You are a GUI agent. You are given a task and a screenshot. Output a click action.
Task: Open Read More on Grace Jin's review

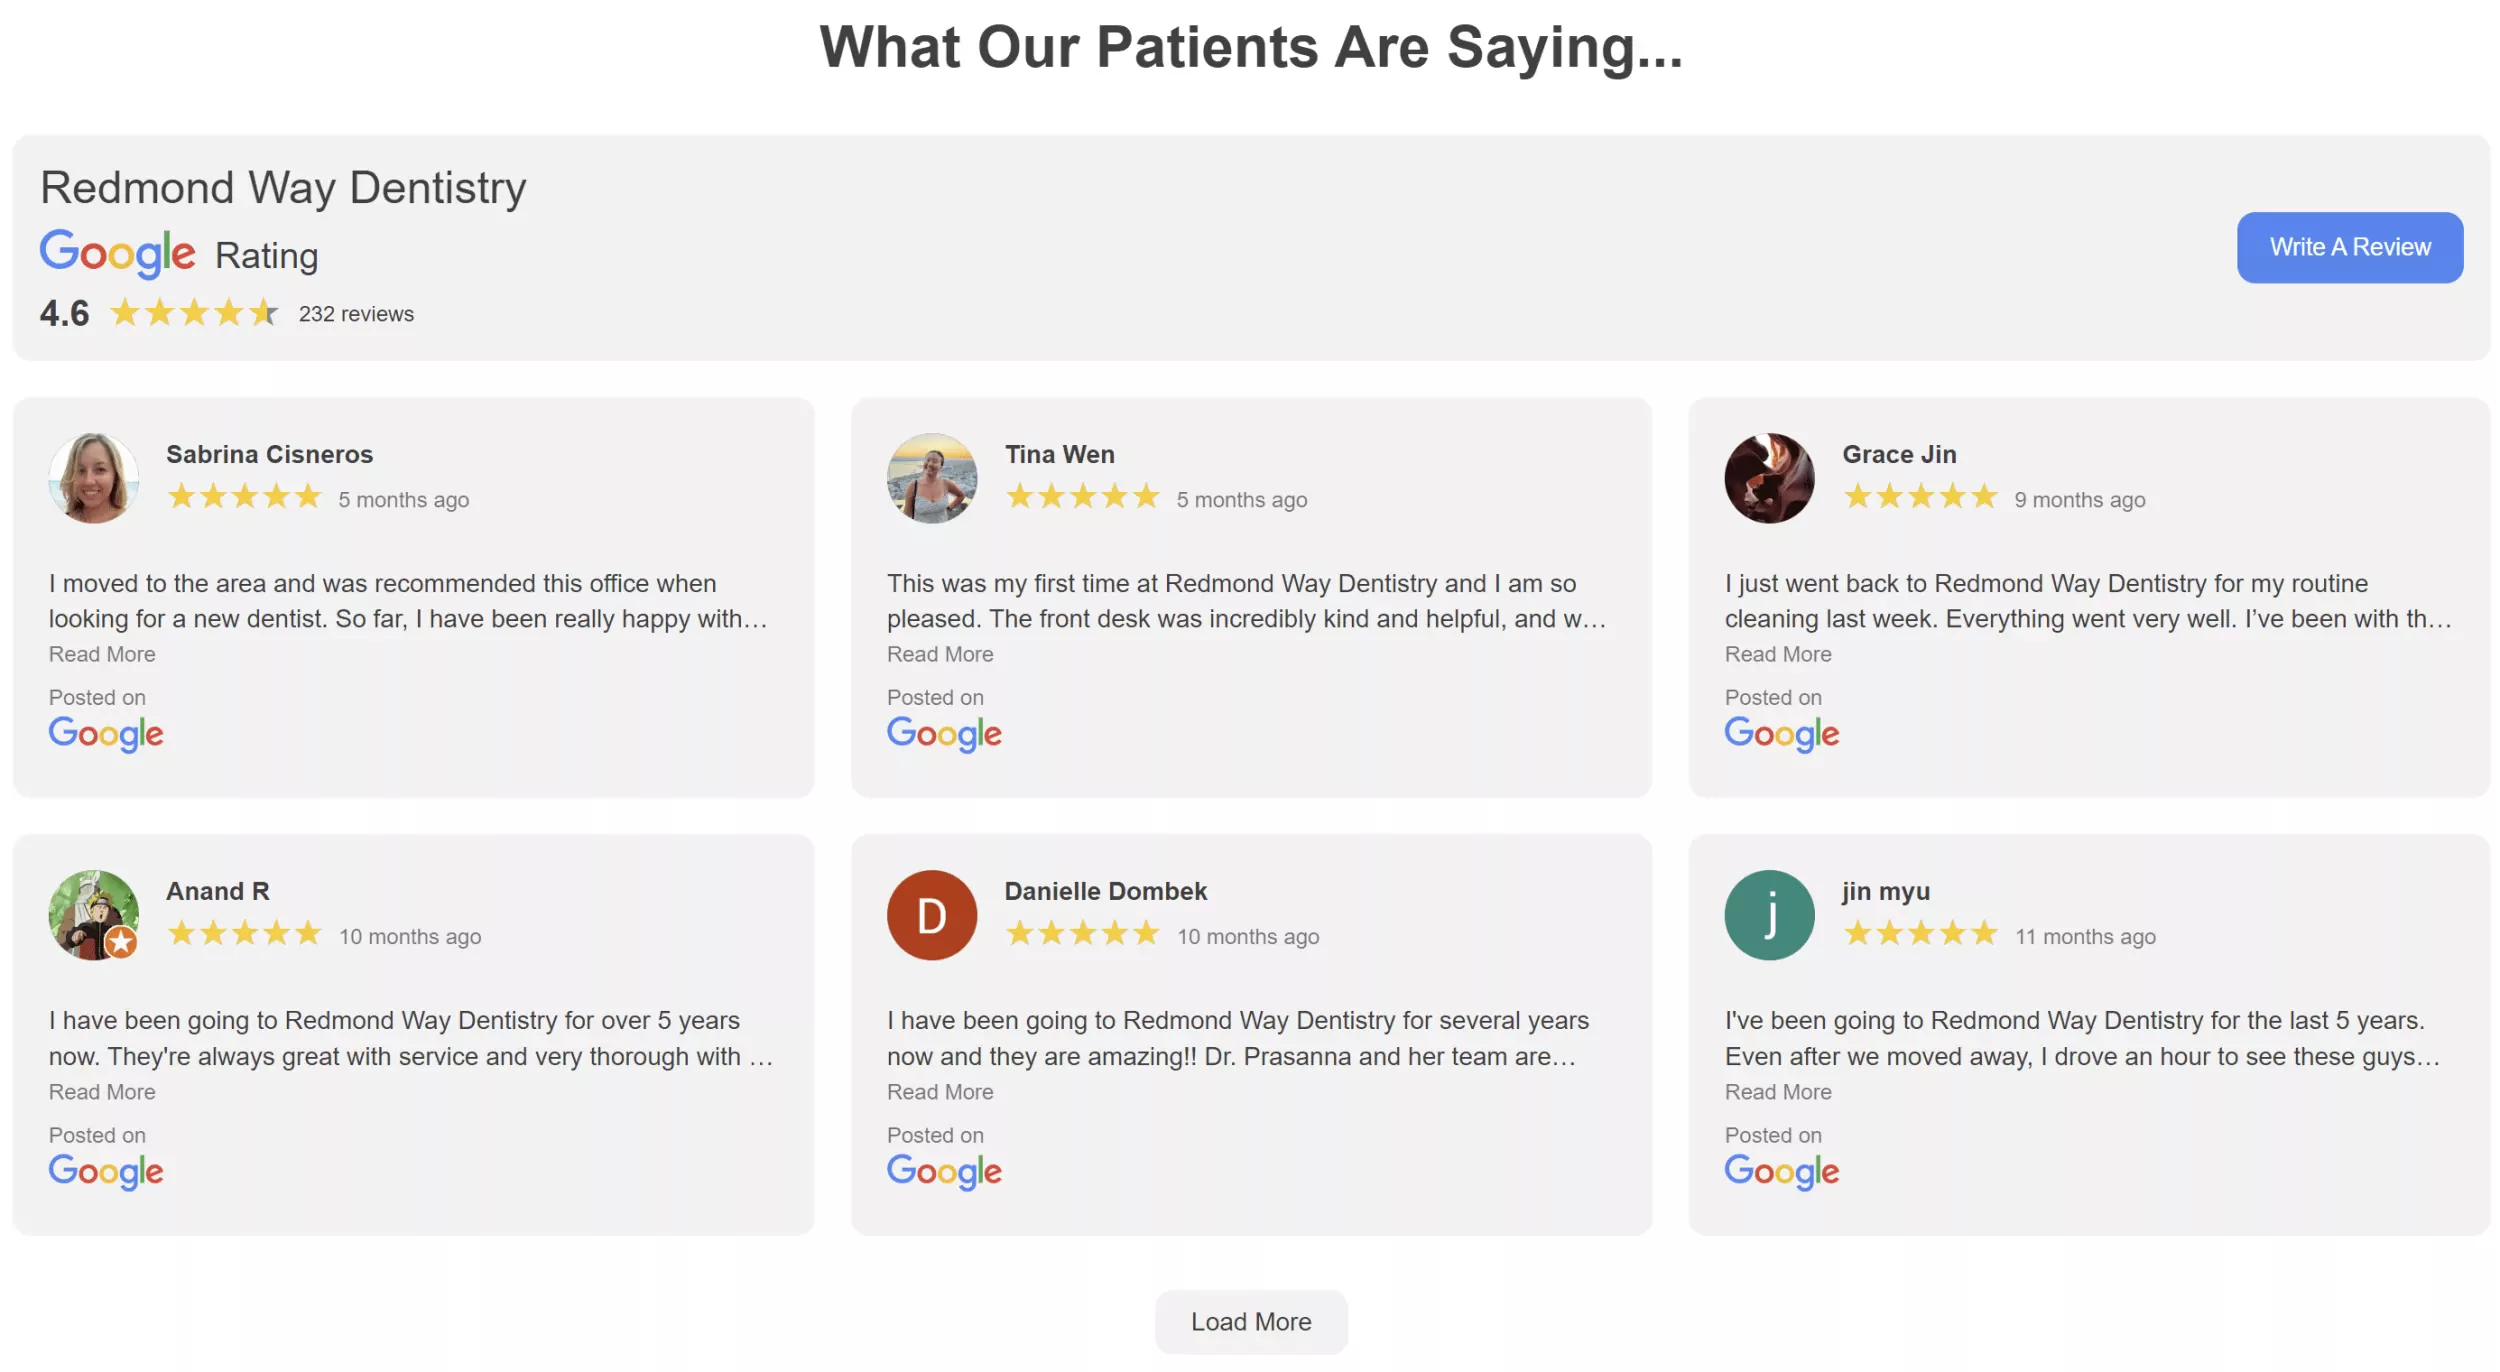(1777, 654)
